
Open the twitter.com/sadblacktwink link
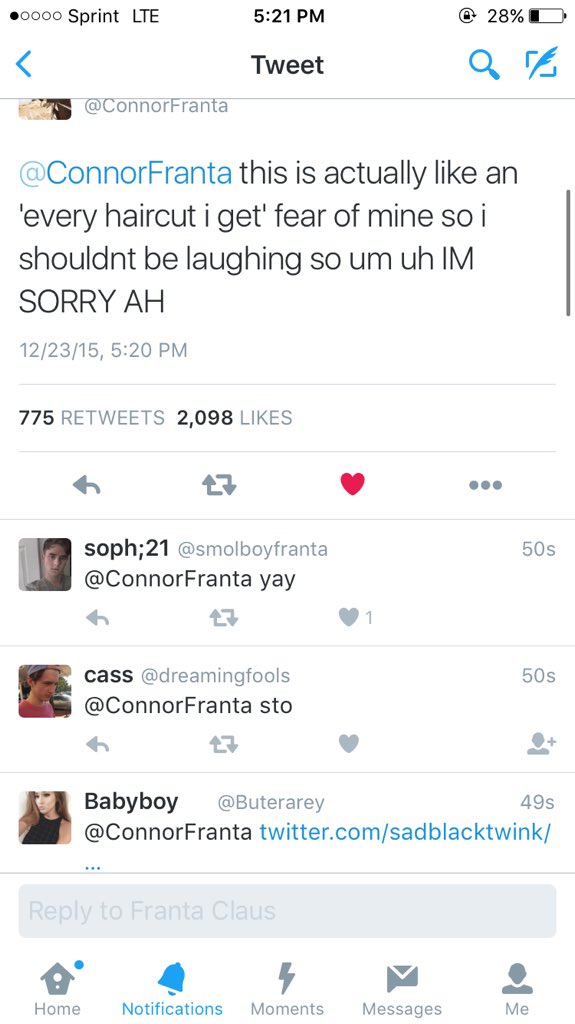pos(405,833)
